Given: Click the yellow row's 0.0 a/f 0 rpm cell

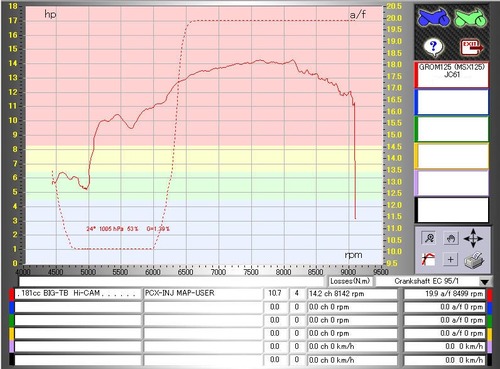Looking at the screenshot, I should [444, 333].
